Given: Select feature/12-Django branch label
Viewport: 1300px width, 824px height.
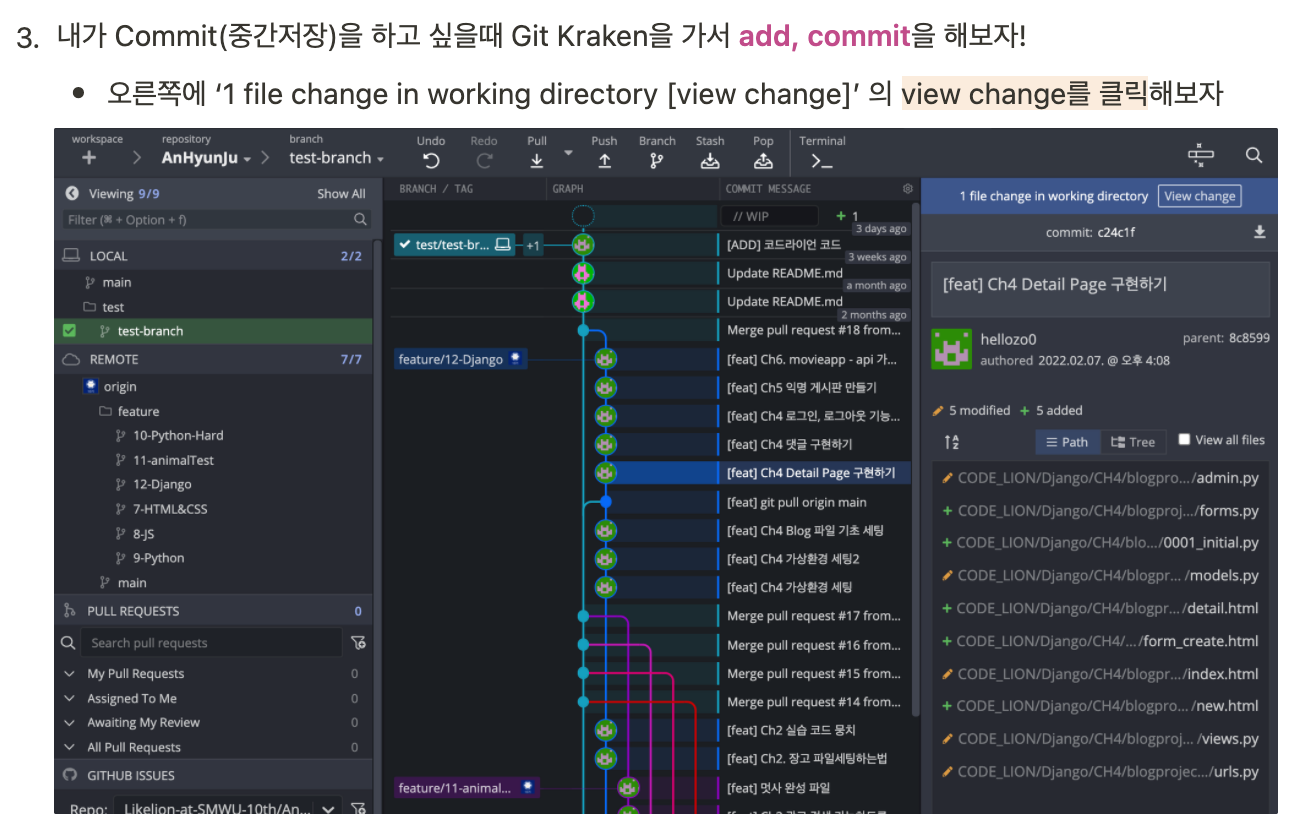Looking at the screenshot, I should [460, 359].
